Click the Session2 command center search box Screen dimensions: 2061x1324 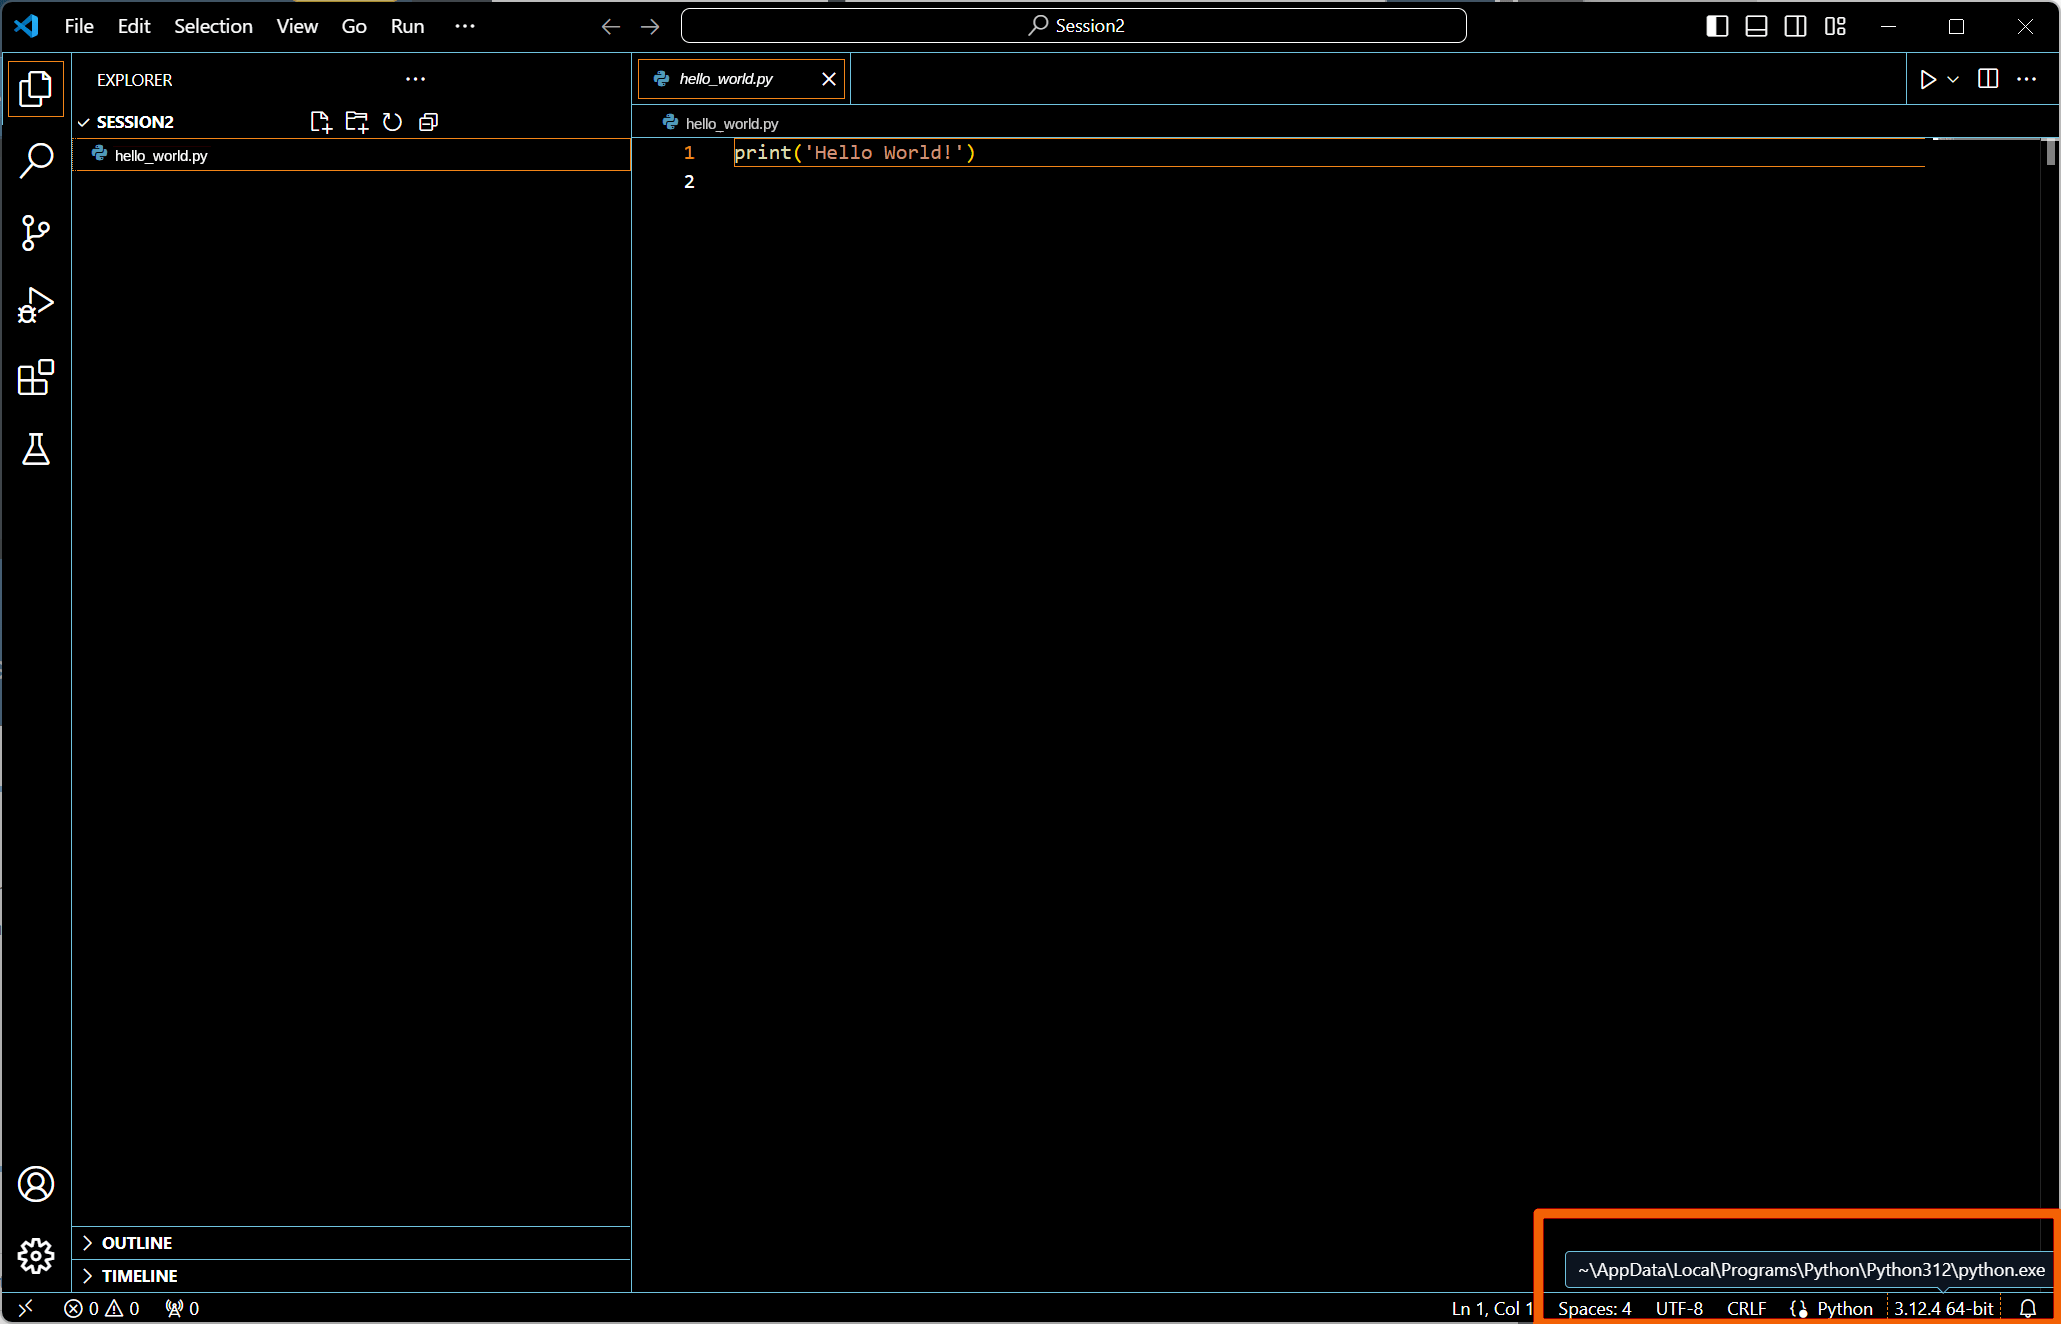point(1073,26)
